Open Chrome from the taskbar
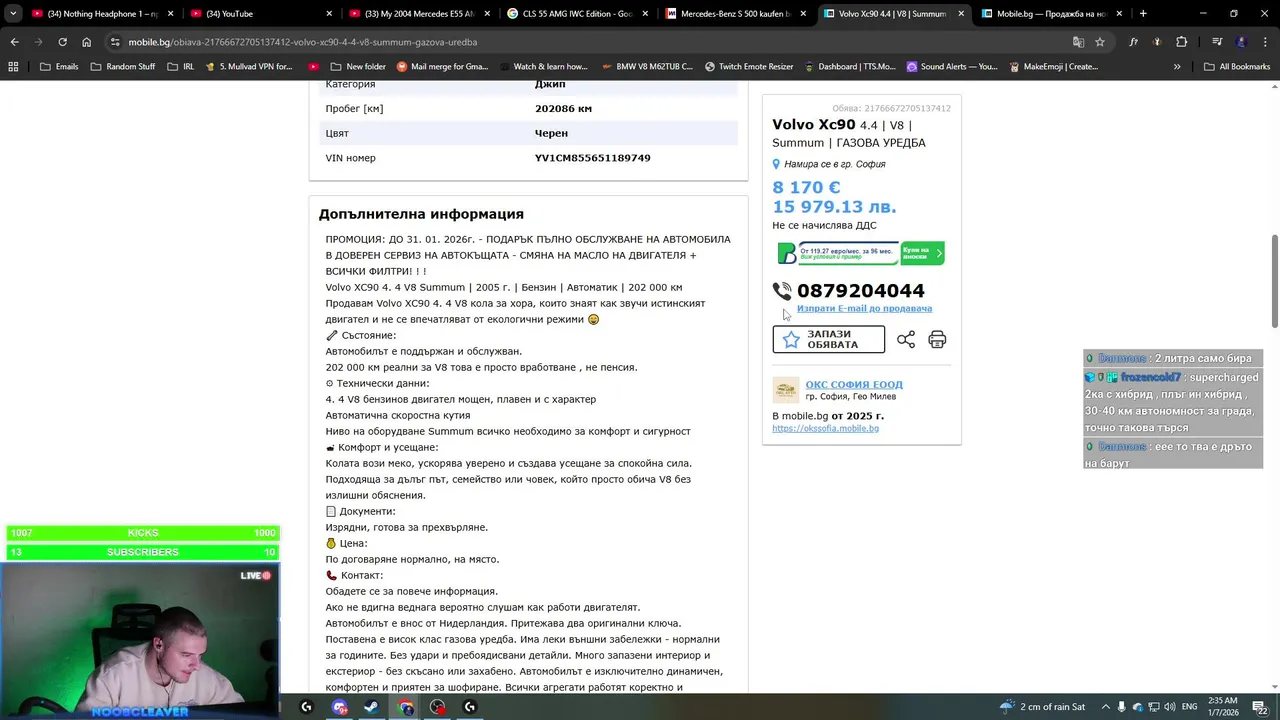The width and height of the screenshot is (1280, 720). 406,707
